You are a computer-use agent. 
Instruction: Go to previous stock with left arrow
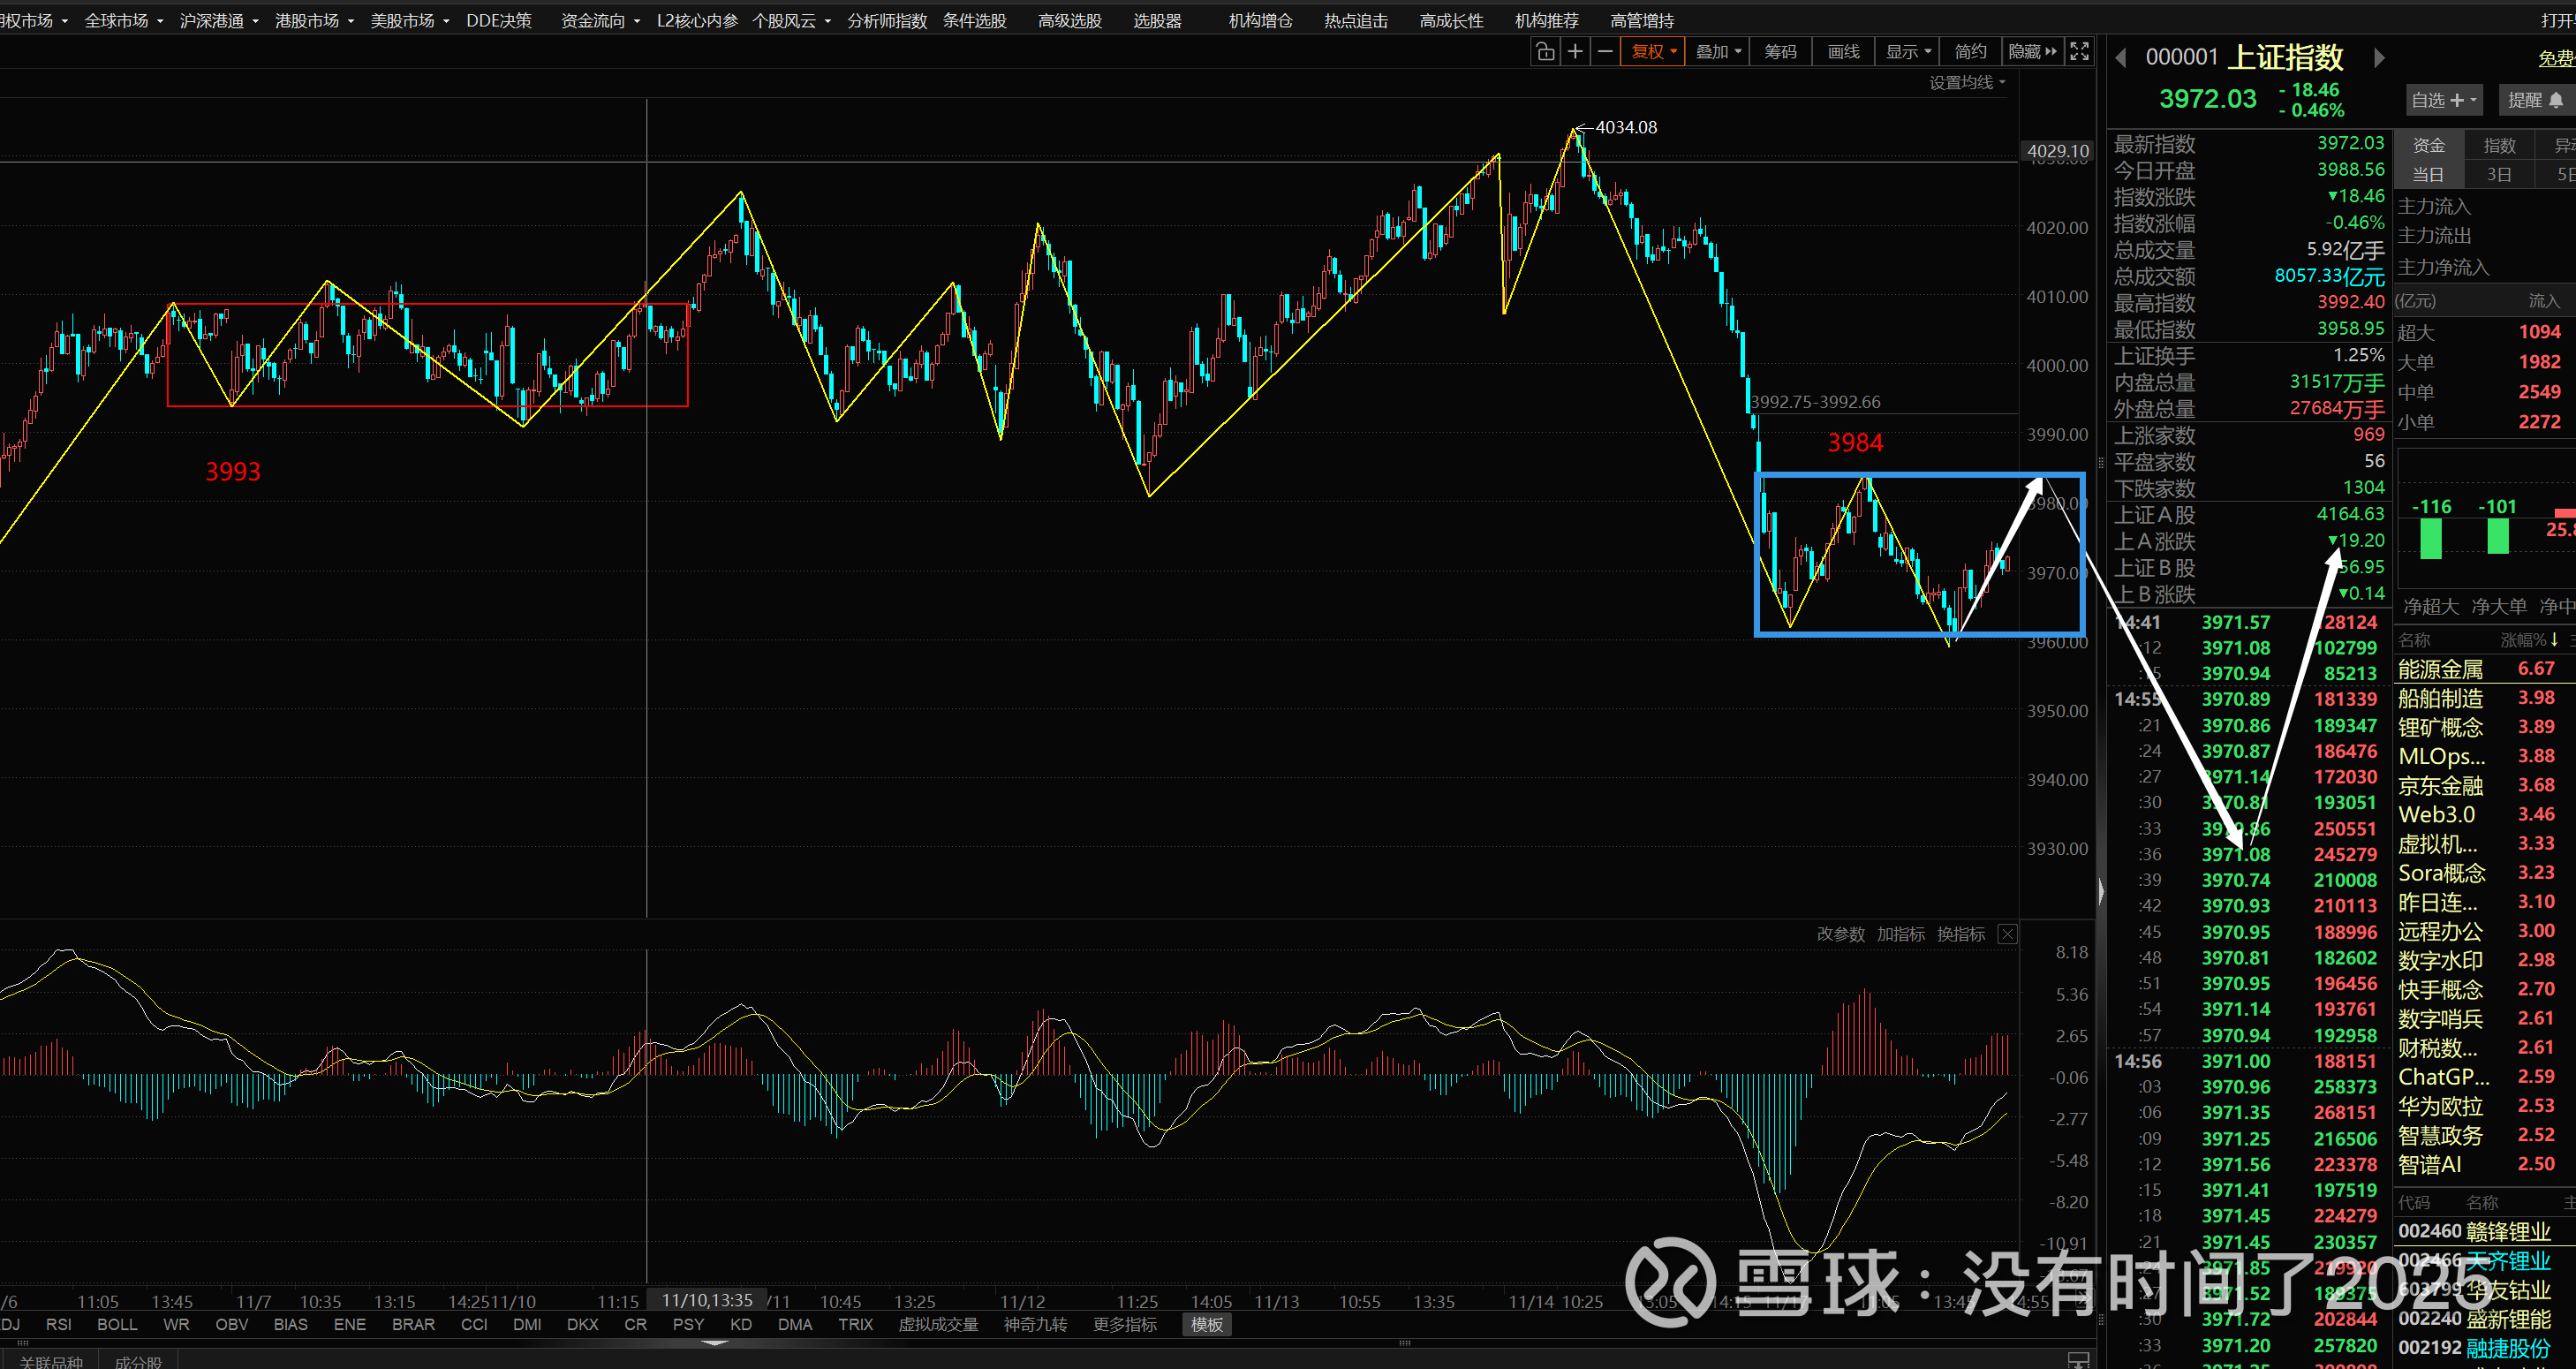click(2121, 58)
